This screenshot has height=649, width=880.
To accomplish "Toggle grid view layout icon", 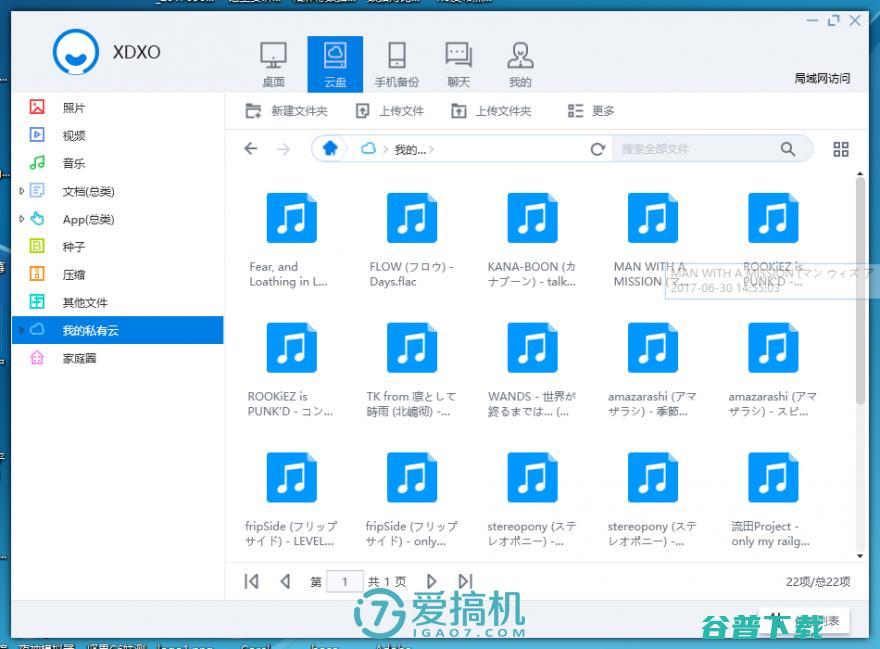I will click(841, 149).
